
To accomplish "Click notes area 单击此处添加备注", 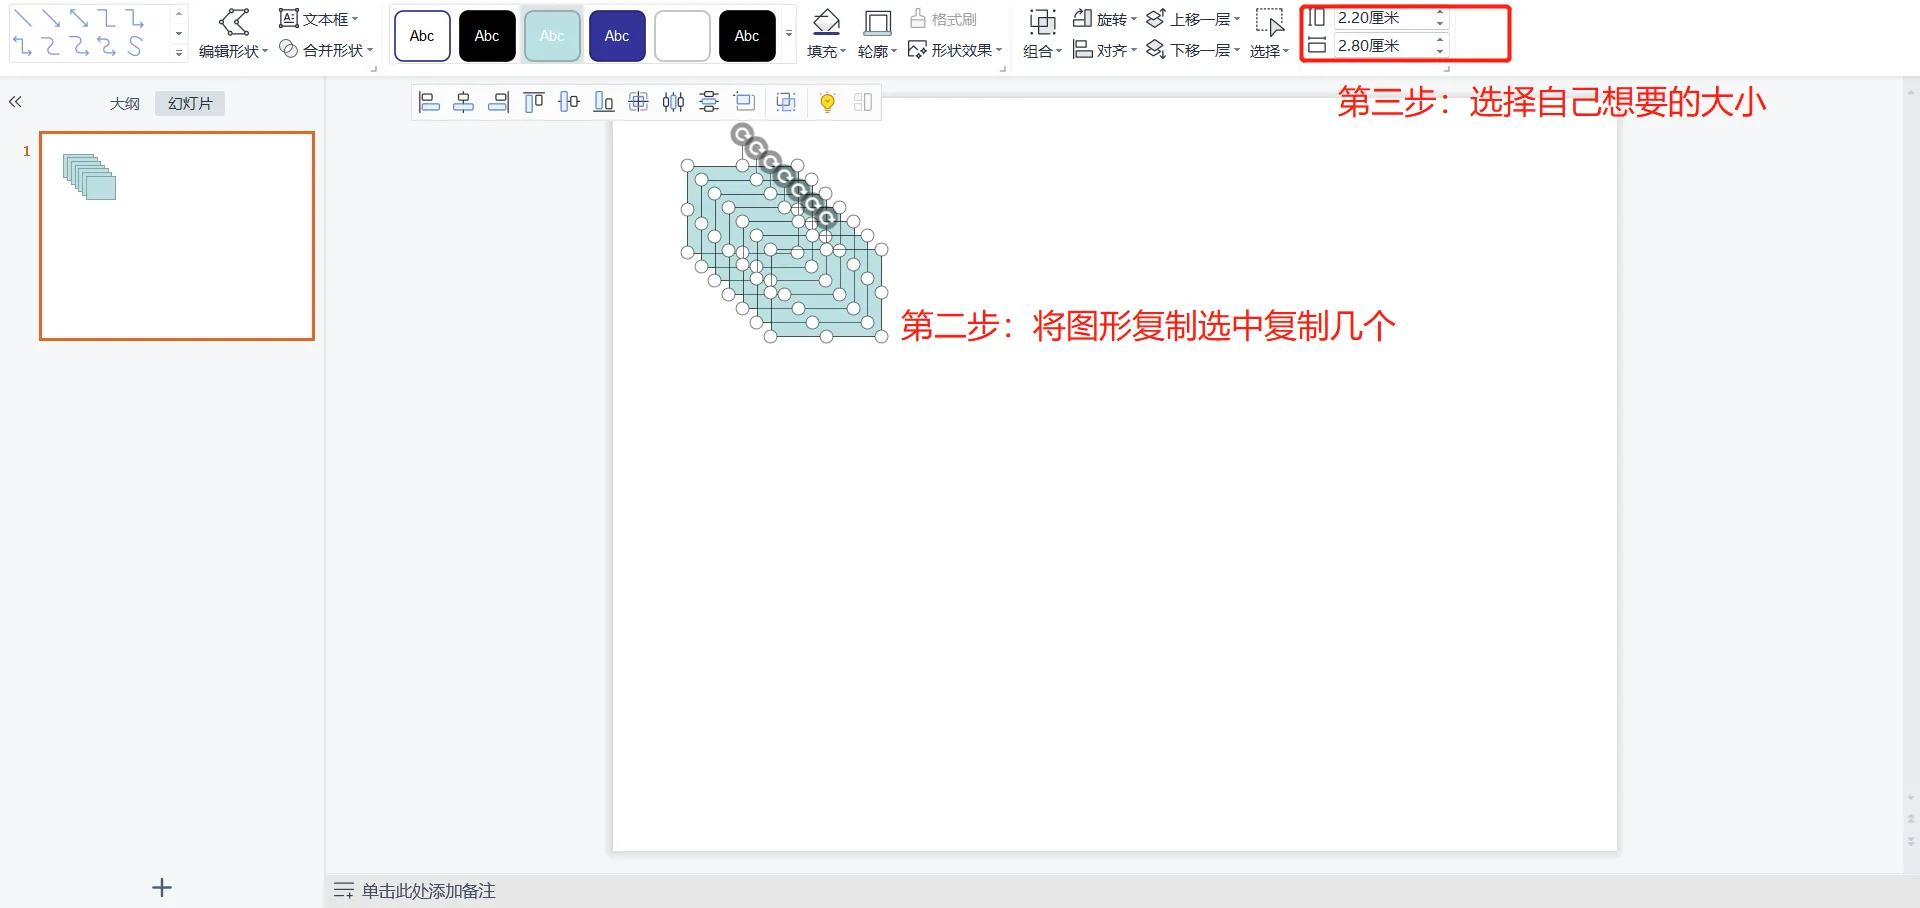I will tap(428, 890).
